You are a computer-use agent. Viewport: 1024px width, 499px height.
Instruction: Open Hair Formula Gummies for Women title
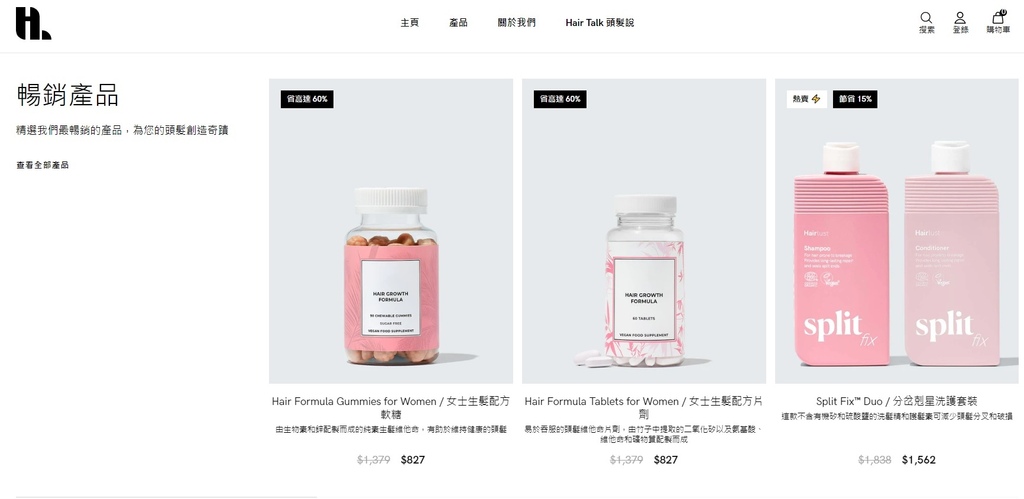click(391, 408)
